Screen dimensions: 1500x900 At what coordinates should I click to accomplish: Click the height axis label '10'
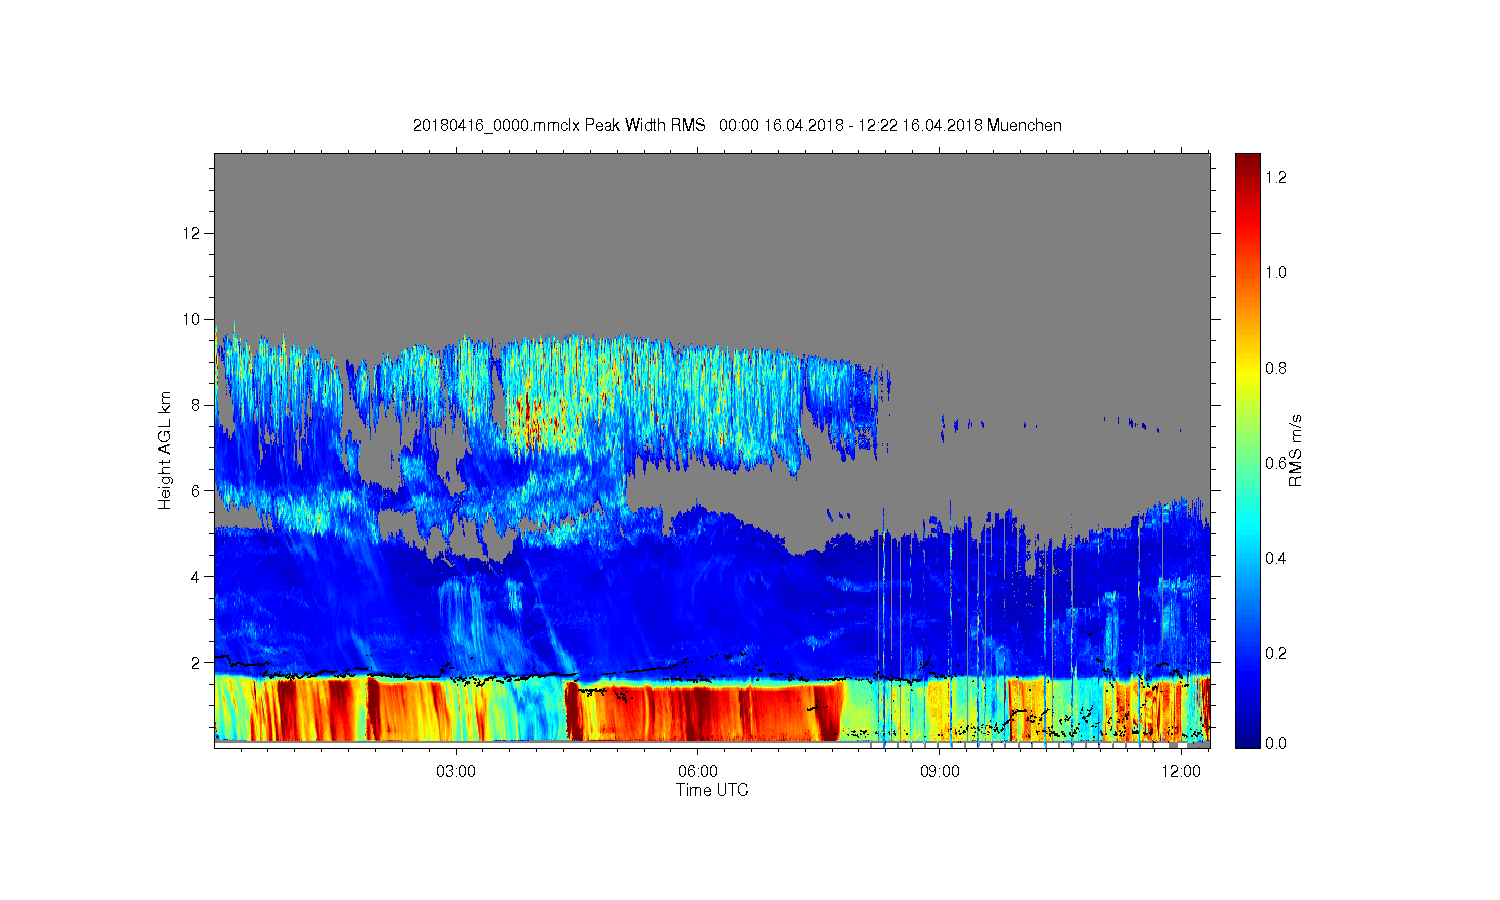(x=193, y=319)
